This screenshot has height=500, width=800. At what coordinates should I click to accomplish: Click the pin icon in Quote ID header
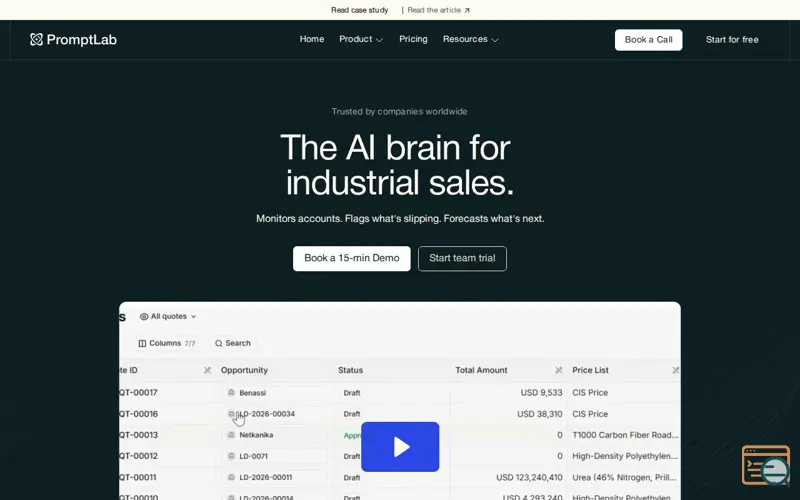[x=207, y=370]
